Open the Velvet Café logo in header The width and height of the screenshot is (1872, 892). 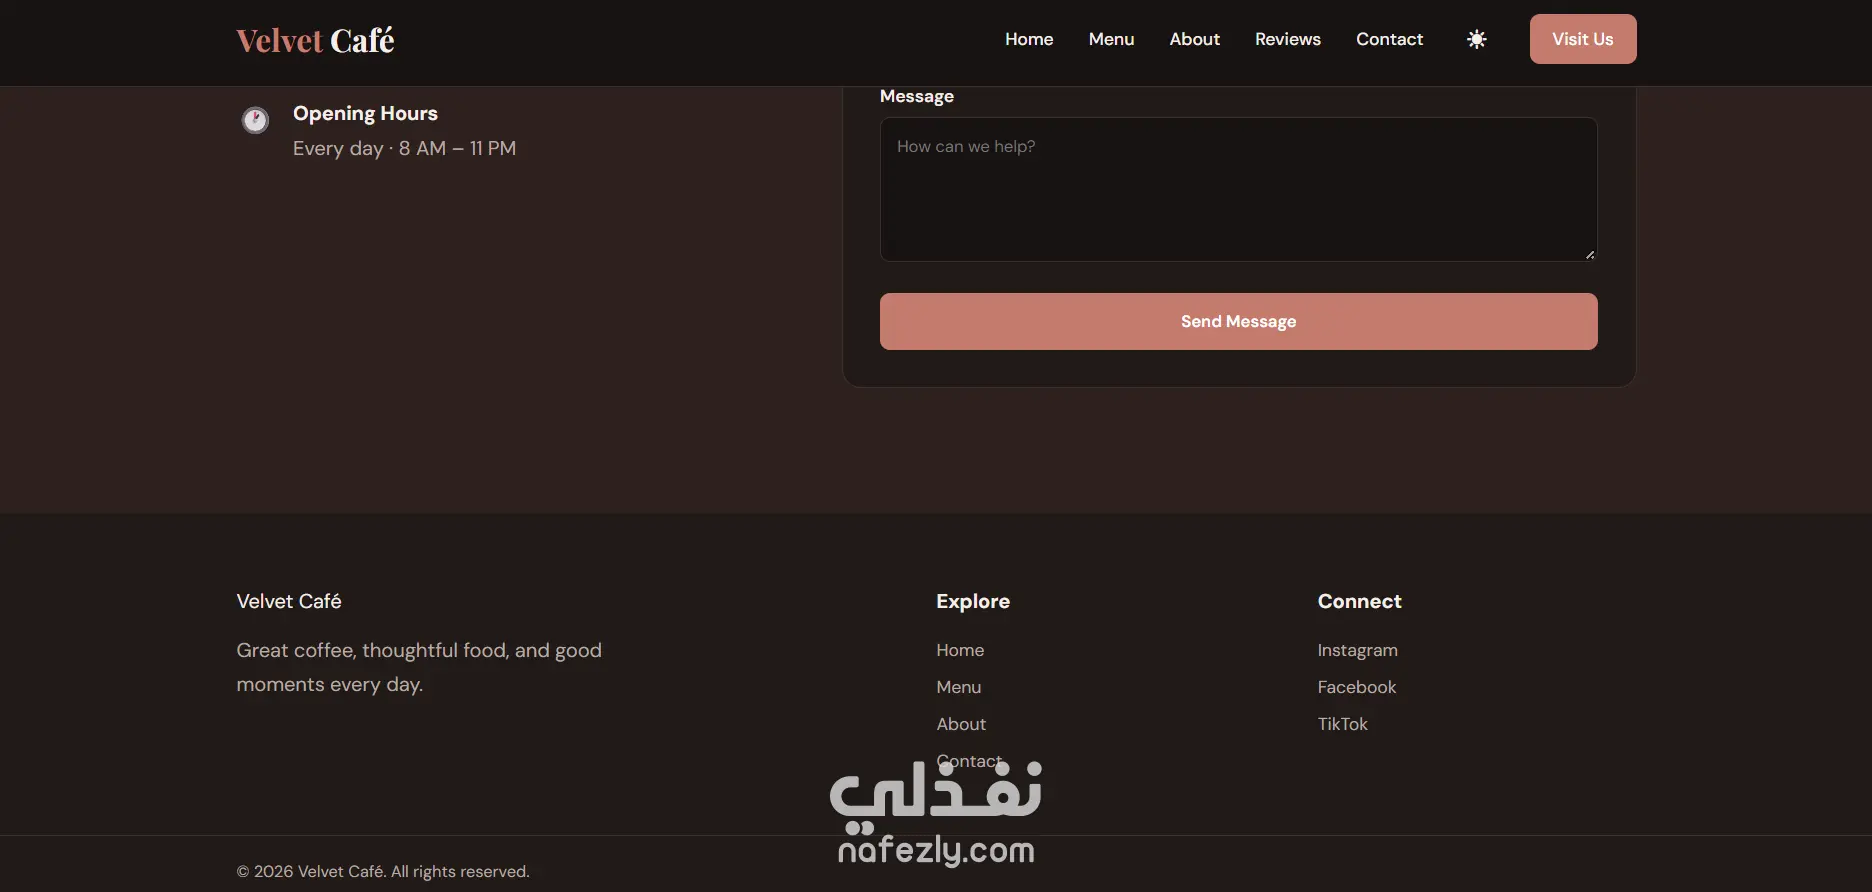click(315, 40)
